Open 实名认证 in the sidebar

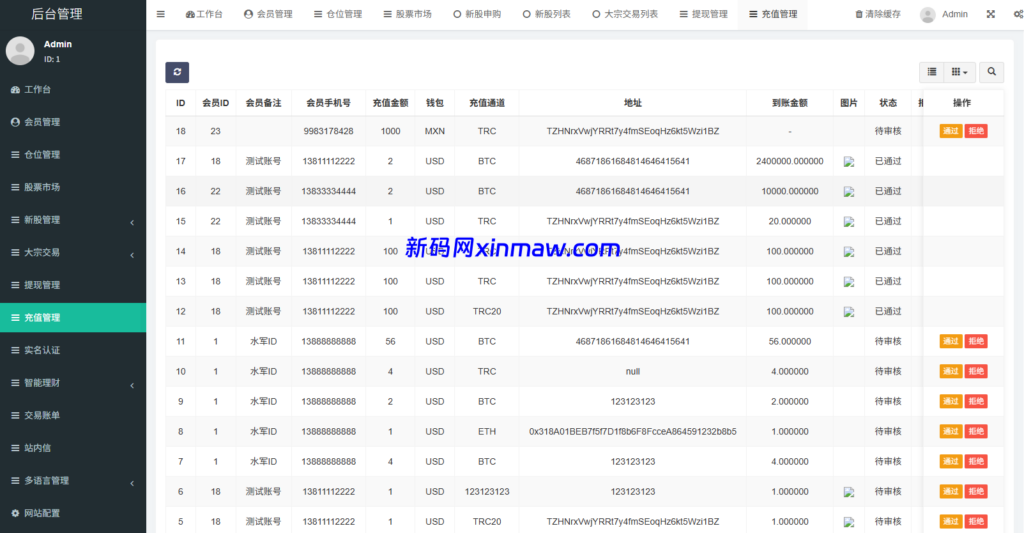click(73, 350)
